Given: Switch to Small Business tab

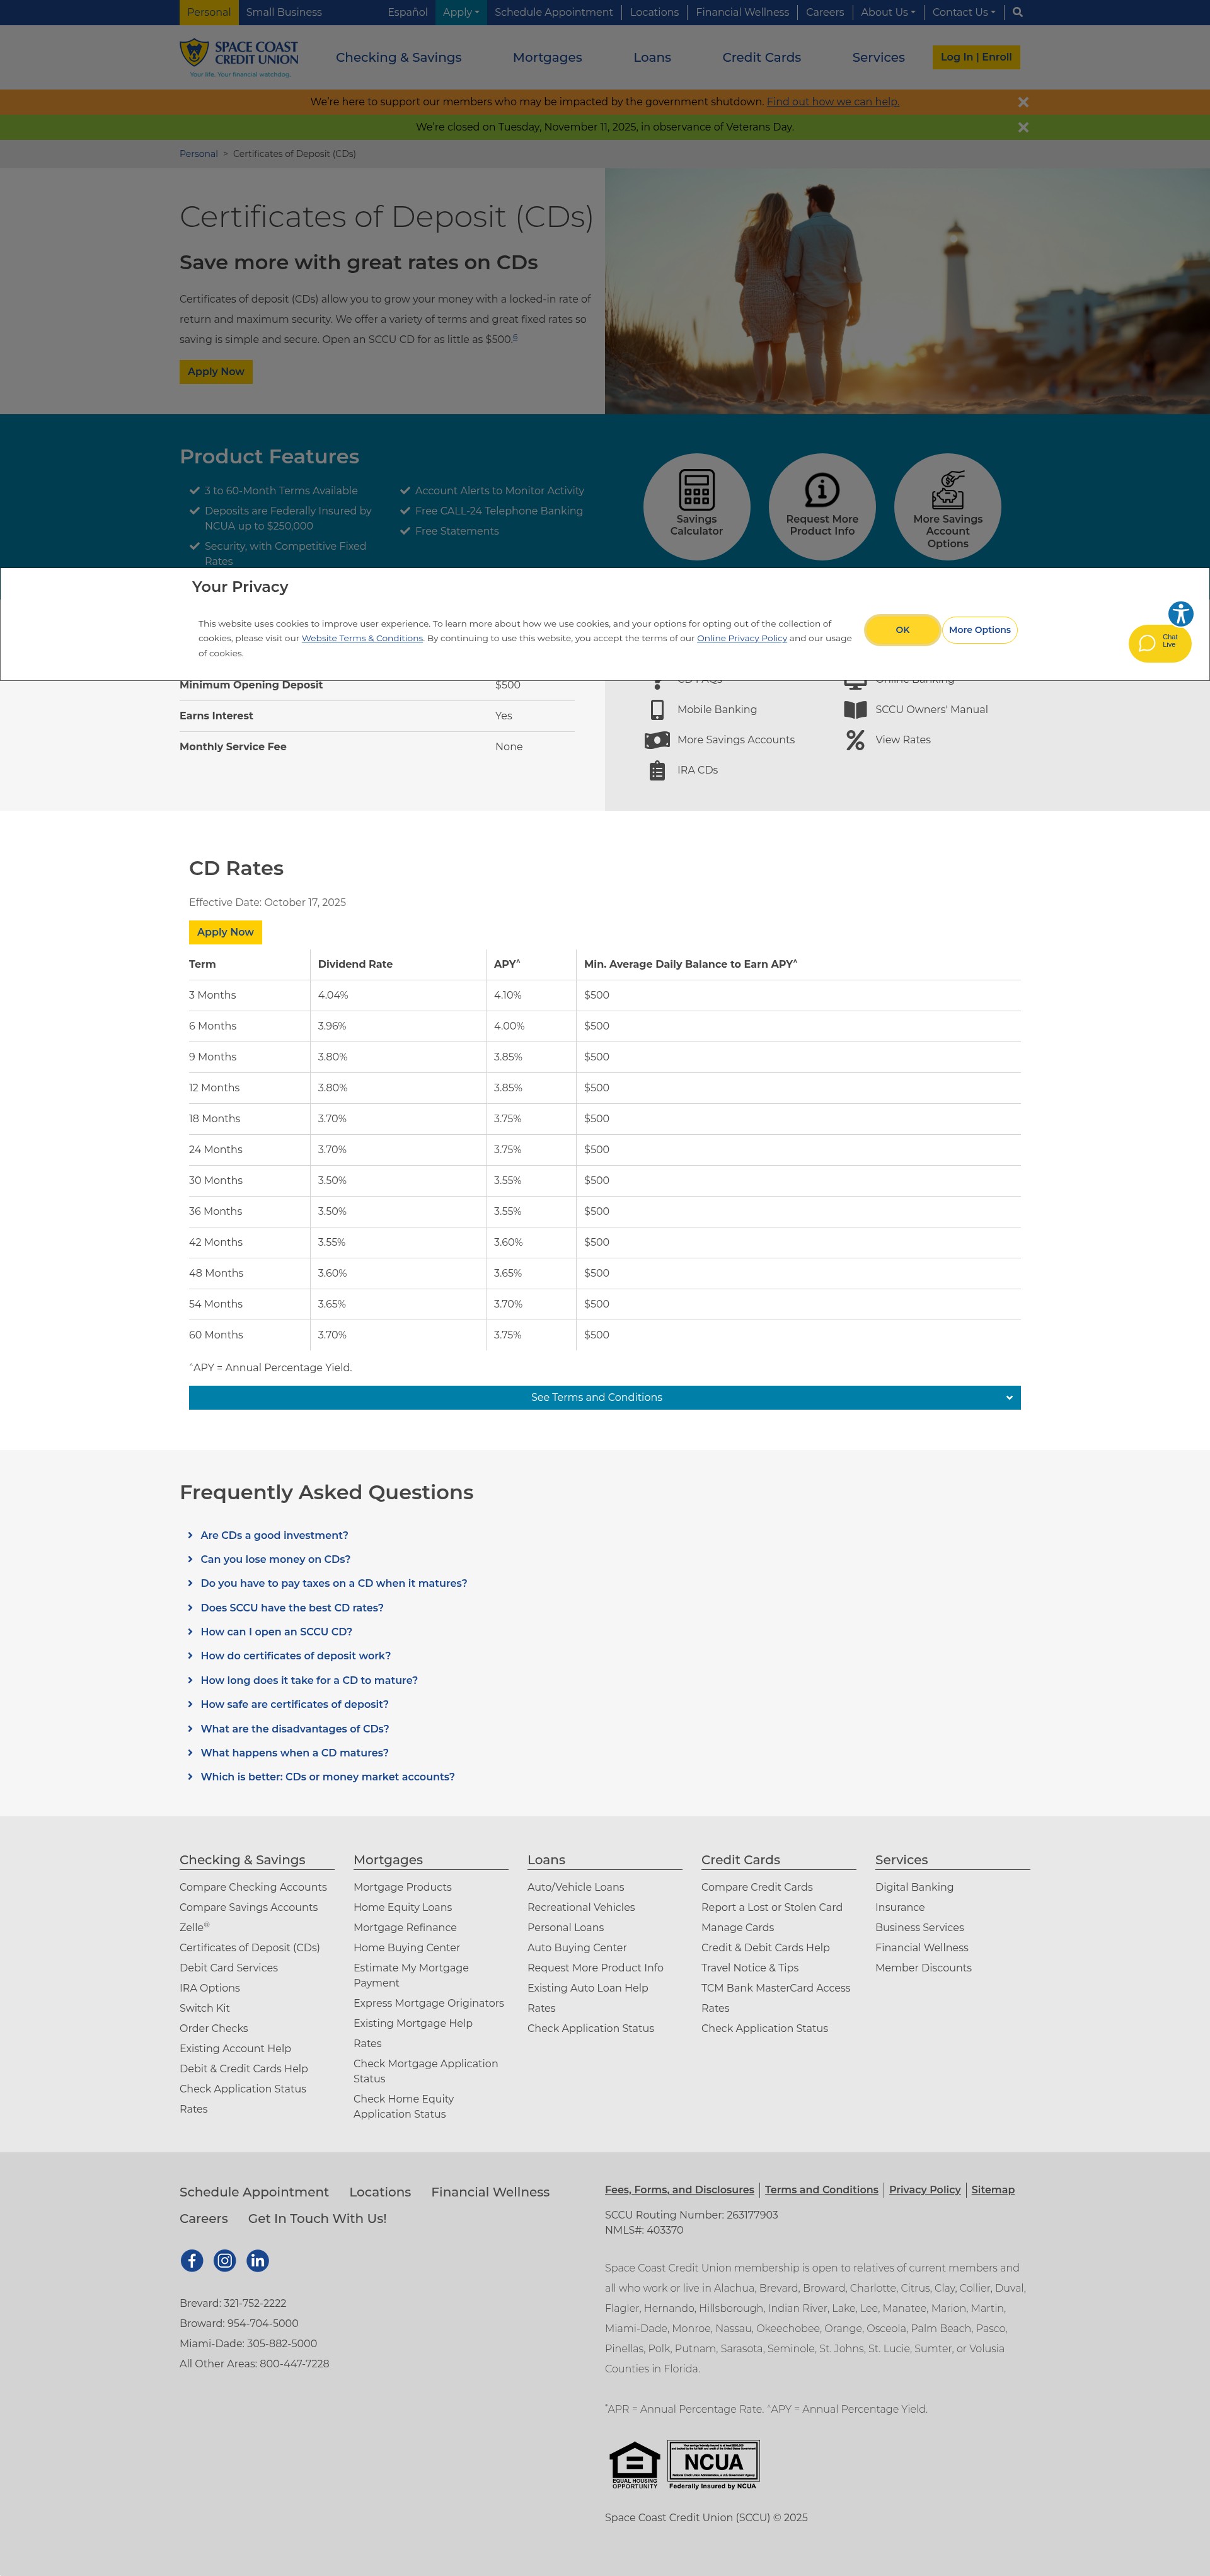Looking at the screenshot, I should [283, 12].
